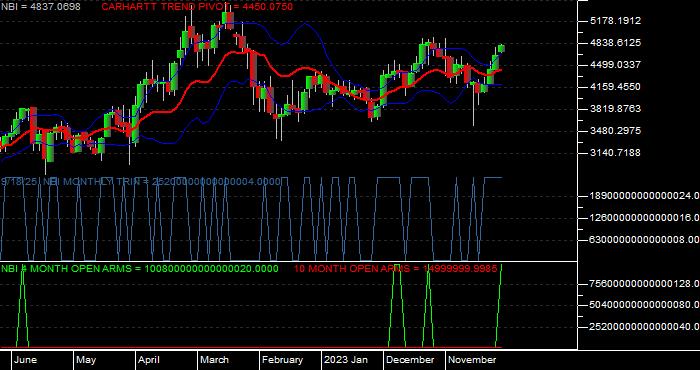Click the 630000000000008.0 TRIN axis value
This screenshot has width=700, height=370.
click(644, 240)
